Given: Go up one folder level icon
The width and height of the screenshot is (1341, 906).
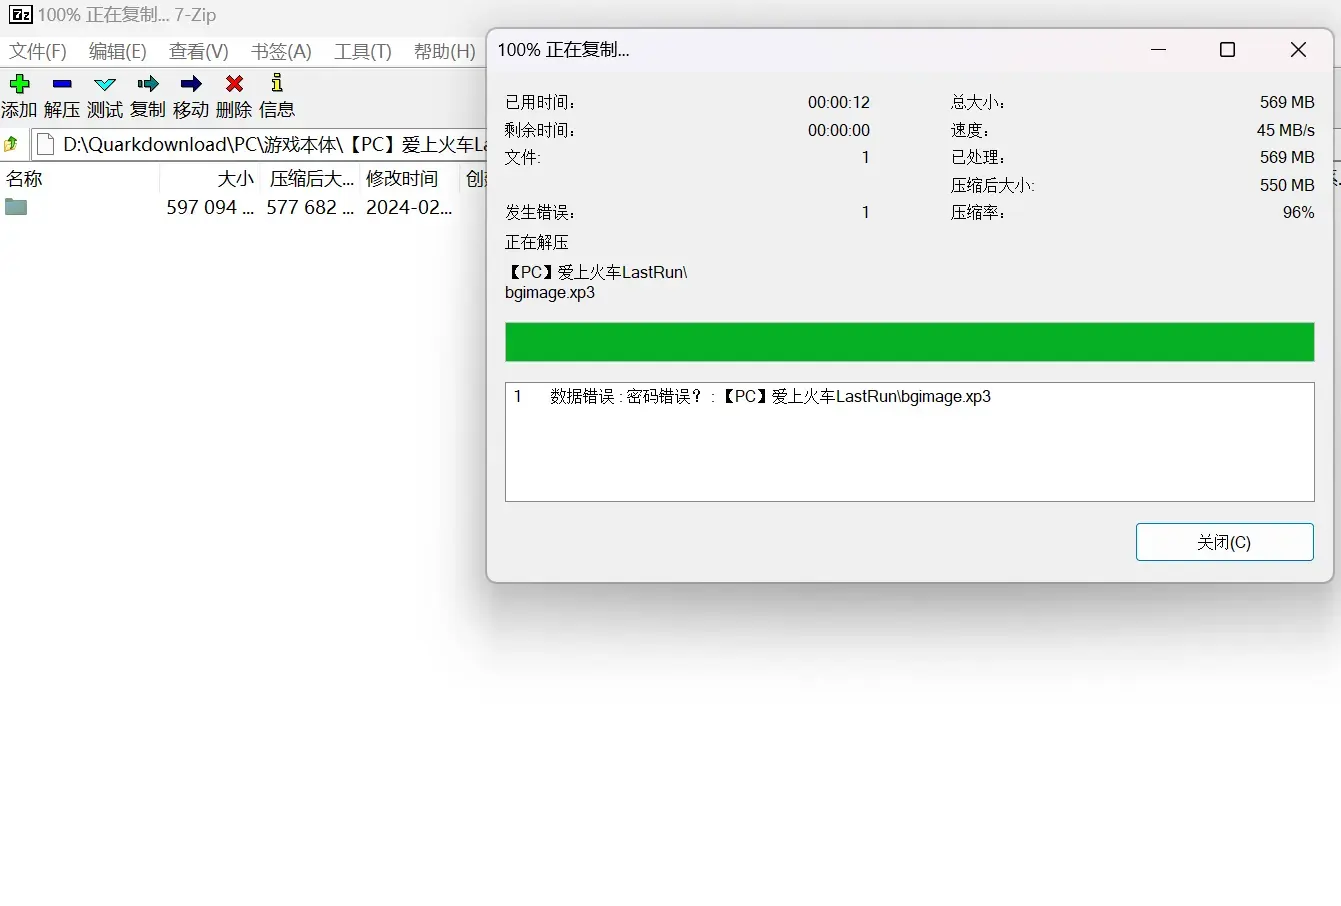Looking at the screenshot, I should point(11,144).
